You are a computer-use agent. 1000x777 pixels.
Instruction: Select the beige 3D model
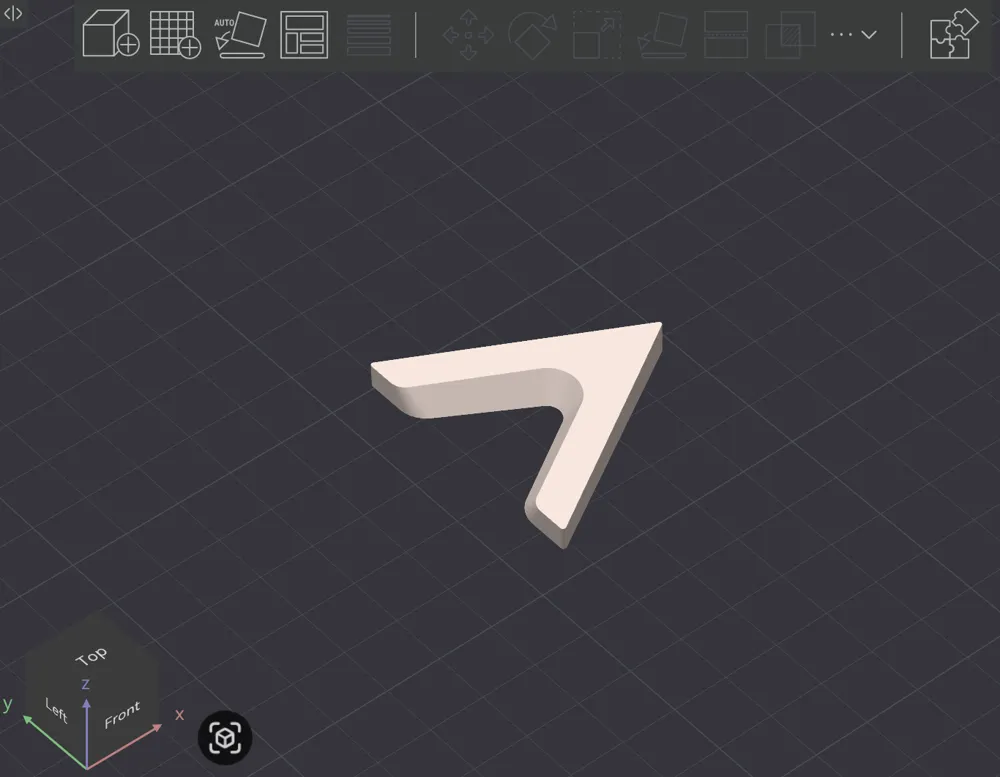coord(593,396)
